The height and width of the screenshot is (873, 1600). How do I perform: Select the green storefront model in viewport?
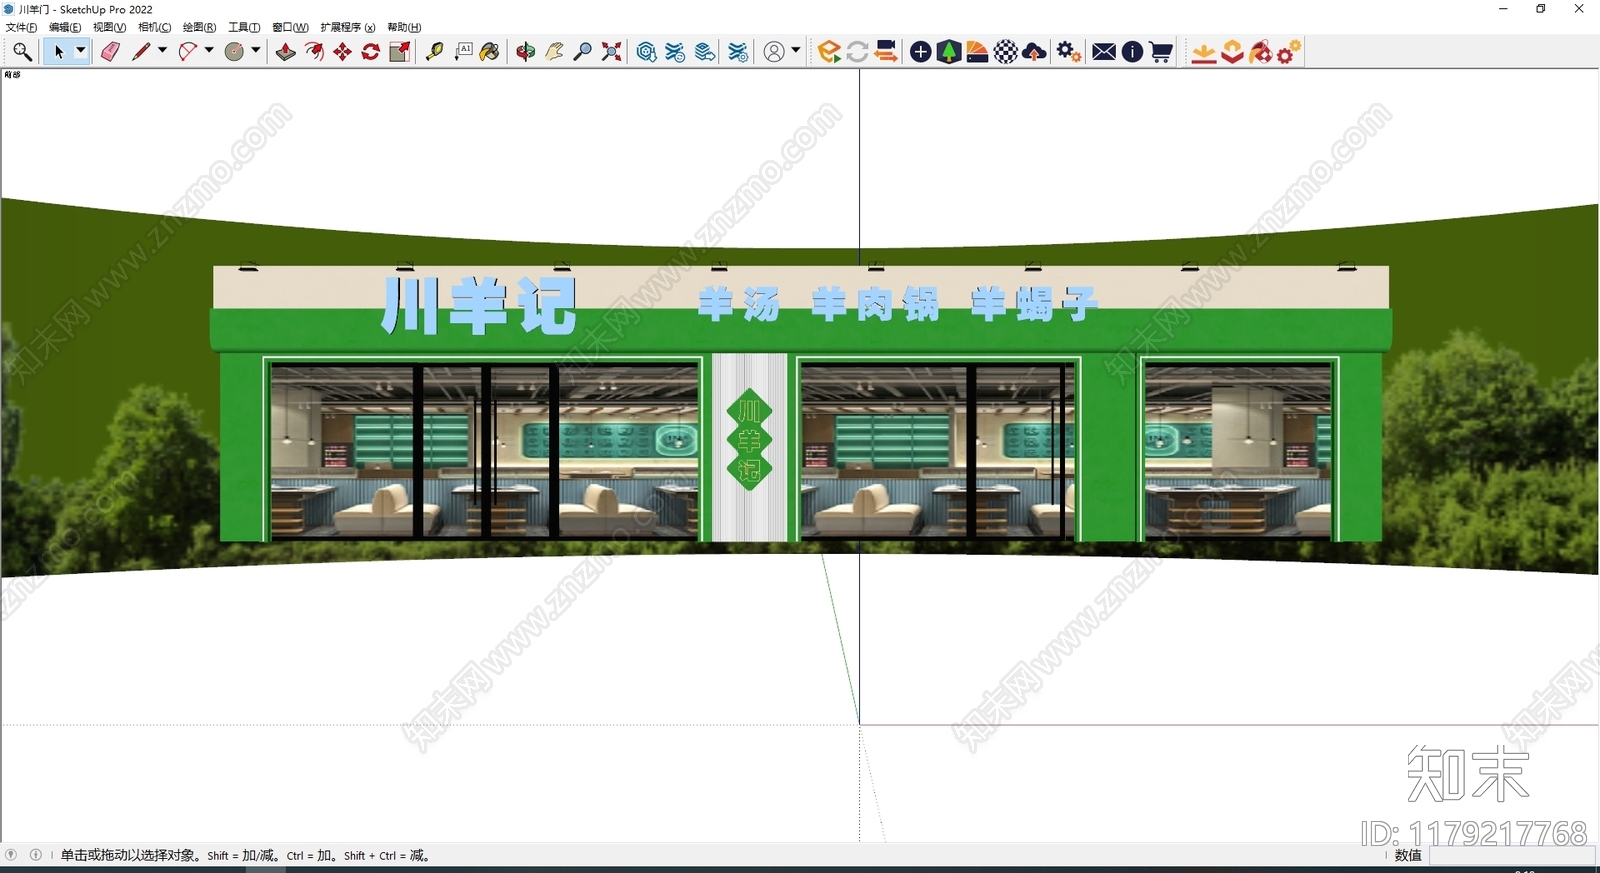(800, 404)
